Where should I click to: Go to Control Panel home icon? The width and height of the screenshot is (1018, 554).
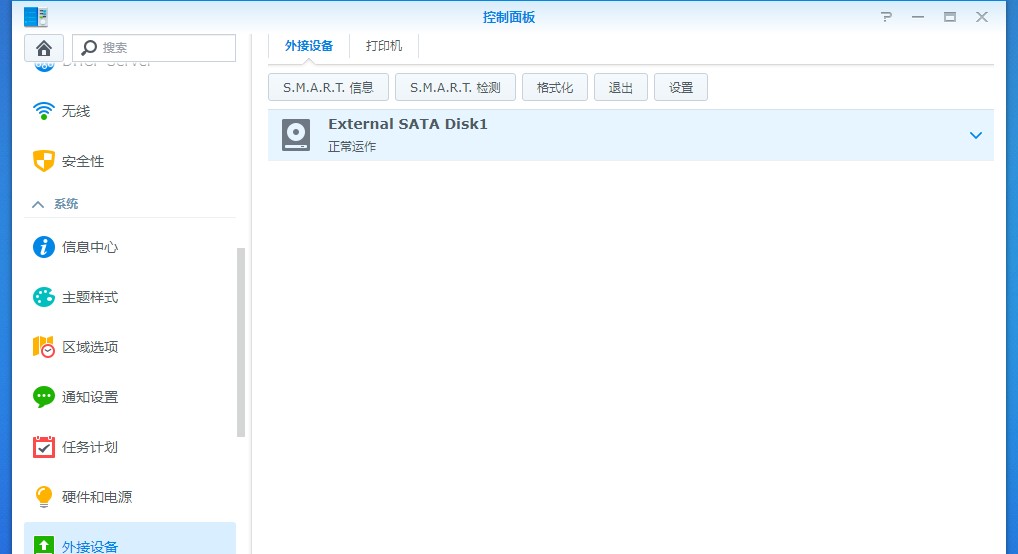tap(43, 48)
